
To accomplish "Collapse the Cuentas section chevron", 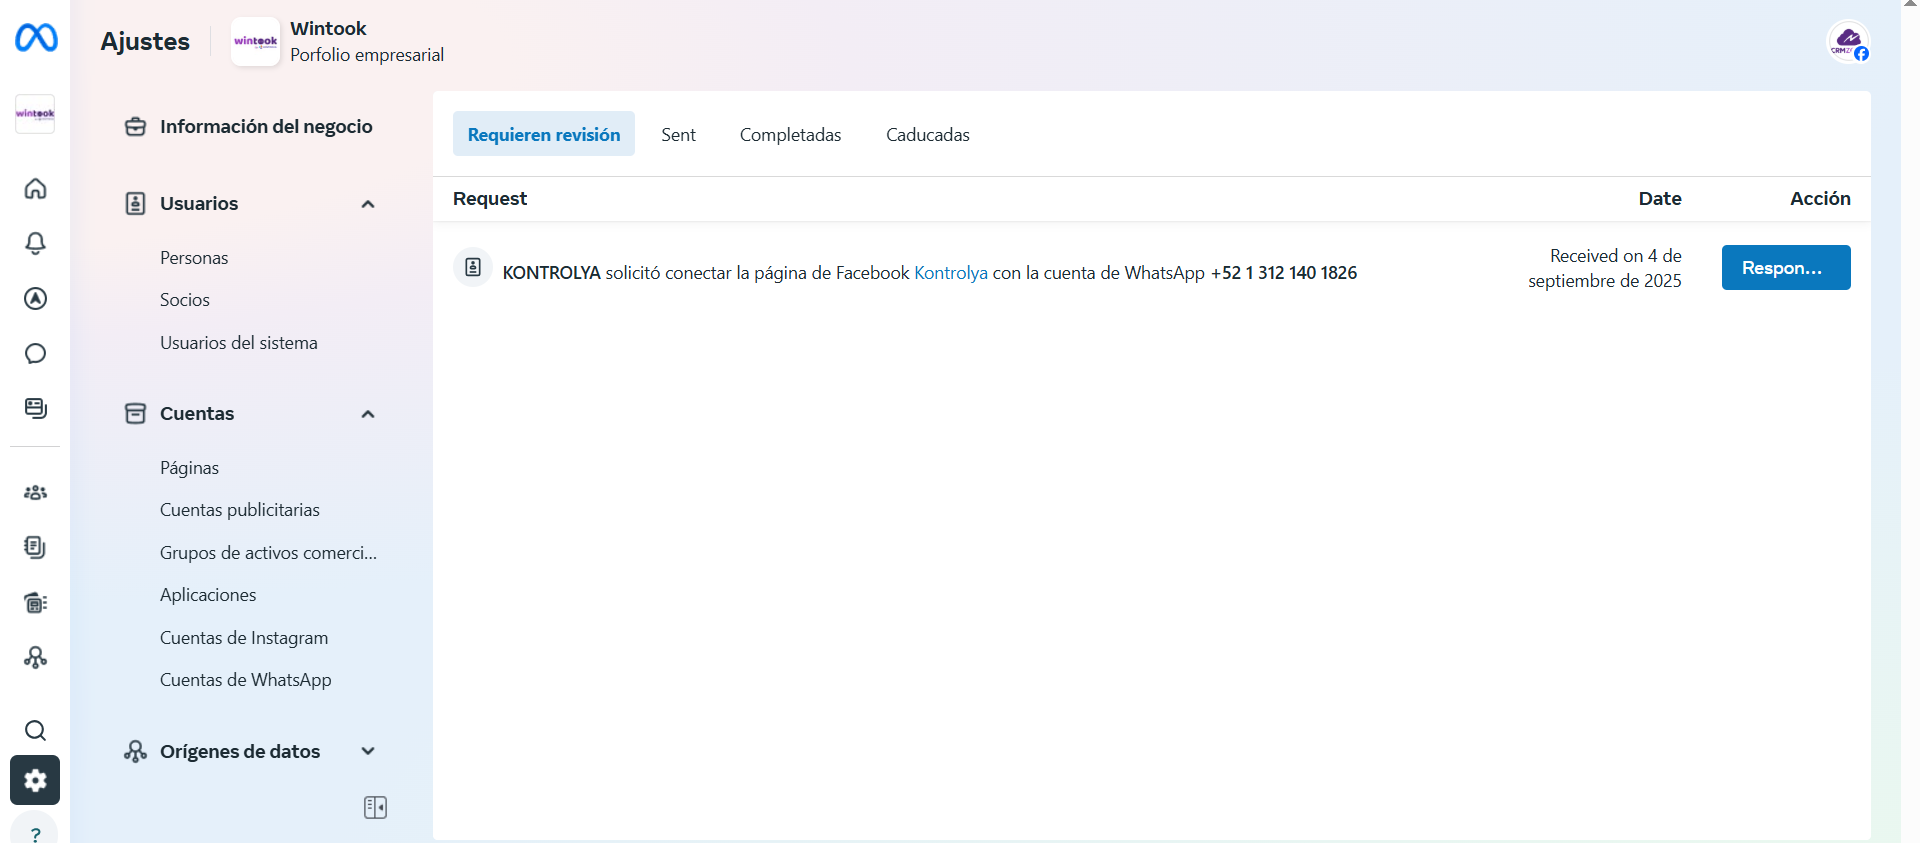I will 368,414.
